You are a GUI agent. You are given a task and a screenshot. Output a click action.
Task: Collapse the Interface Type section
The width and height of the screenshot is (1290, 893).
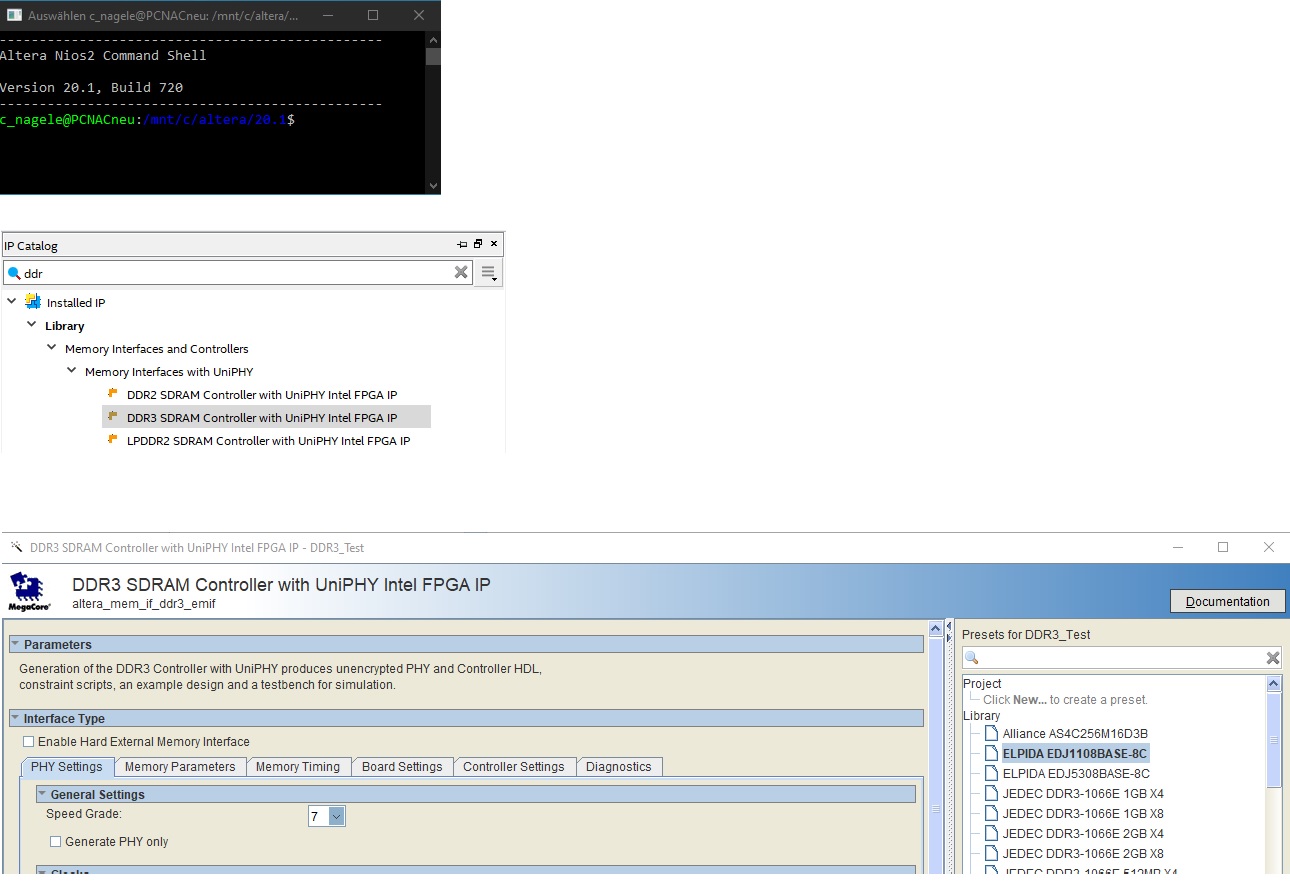(x=16, y=719)
